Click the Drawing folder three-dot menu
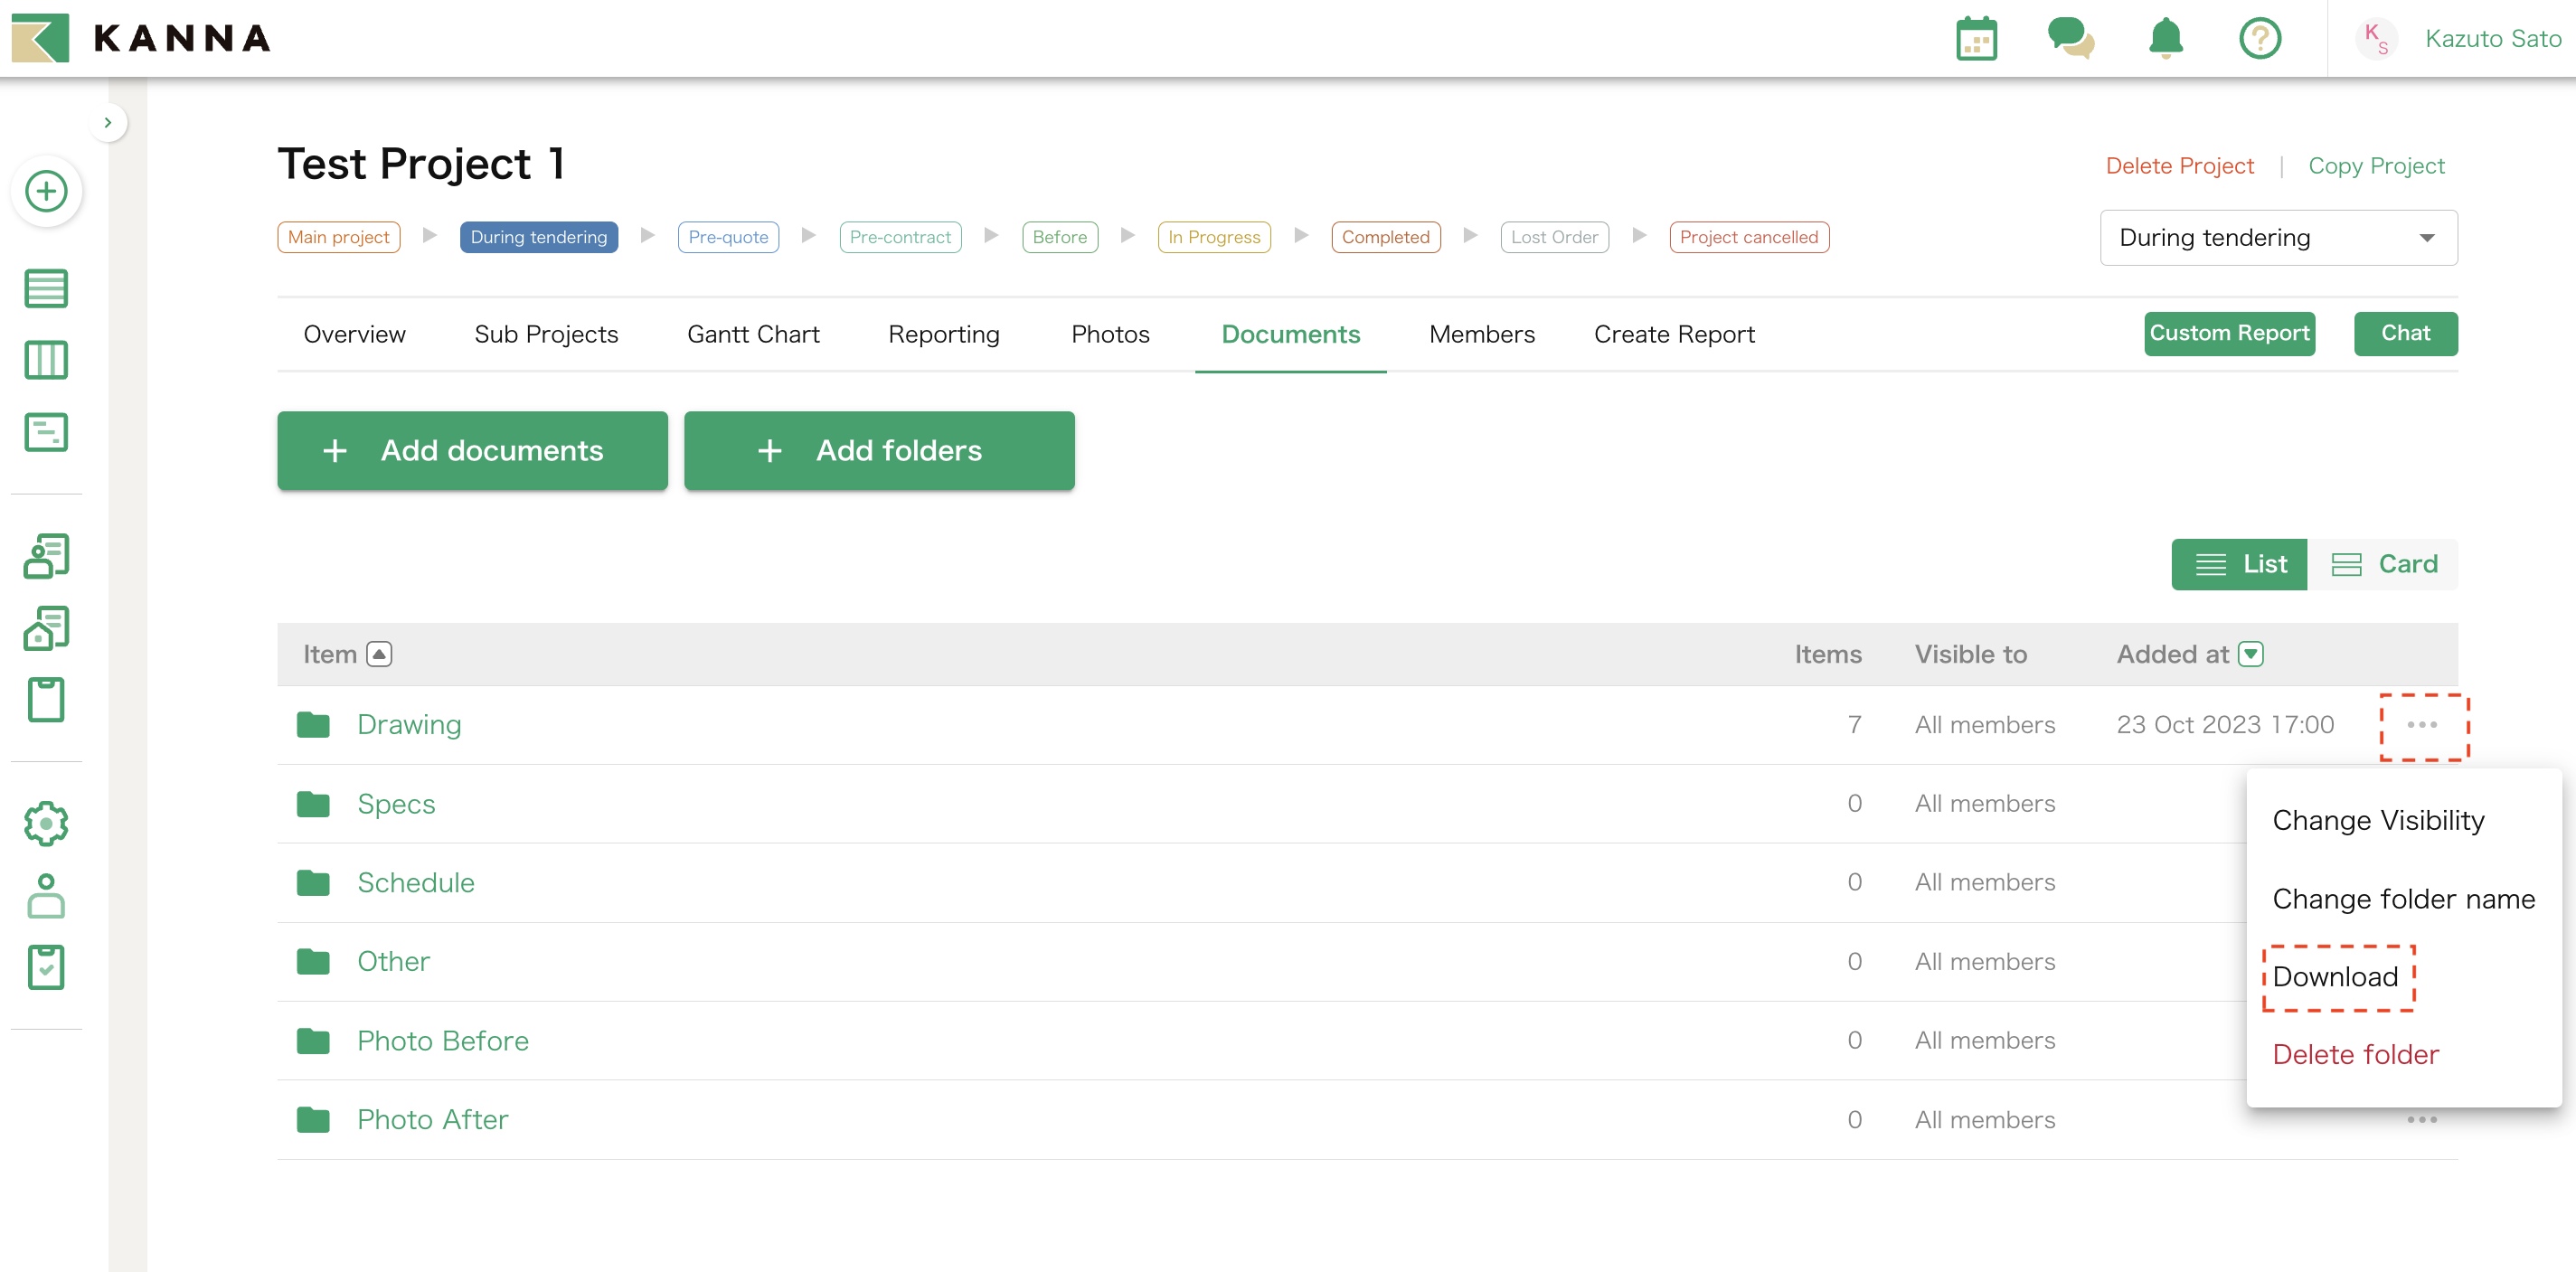Viewport: 2576px width, 1272px height. 2421,725
